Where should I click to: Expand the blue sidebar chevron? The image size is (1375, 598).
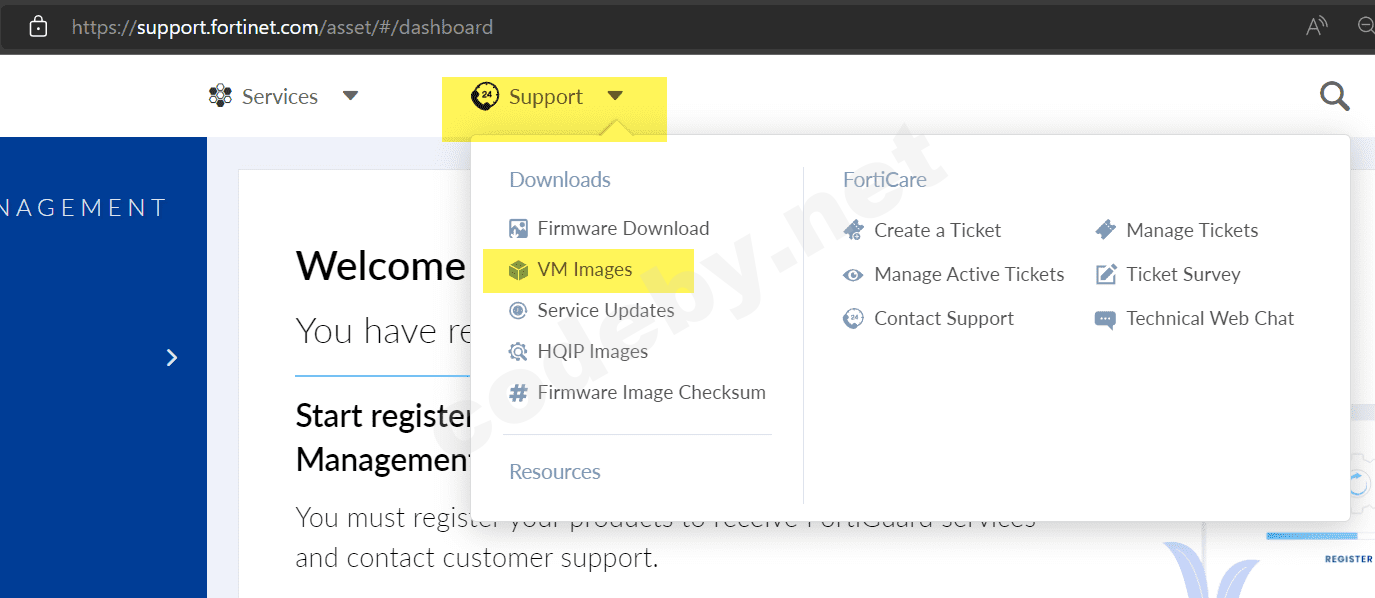[x=172, y=358]
